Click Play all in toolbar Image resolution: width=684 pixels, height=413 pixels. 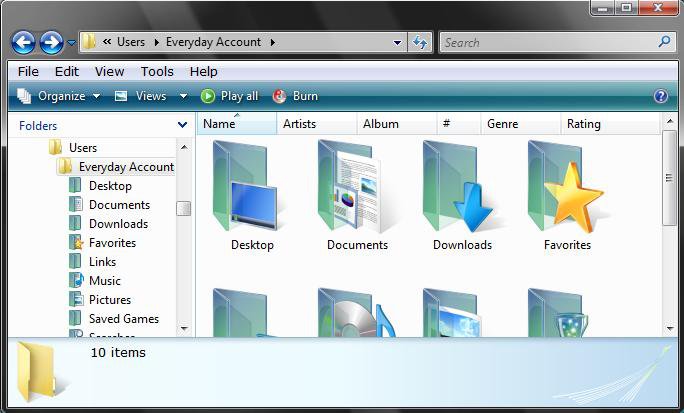[229, 96]
